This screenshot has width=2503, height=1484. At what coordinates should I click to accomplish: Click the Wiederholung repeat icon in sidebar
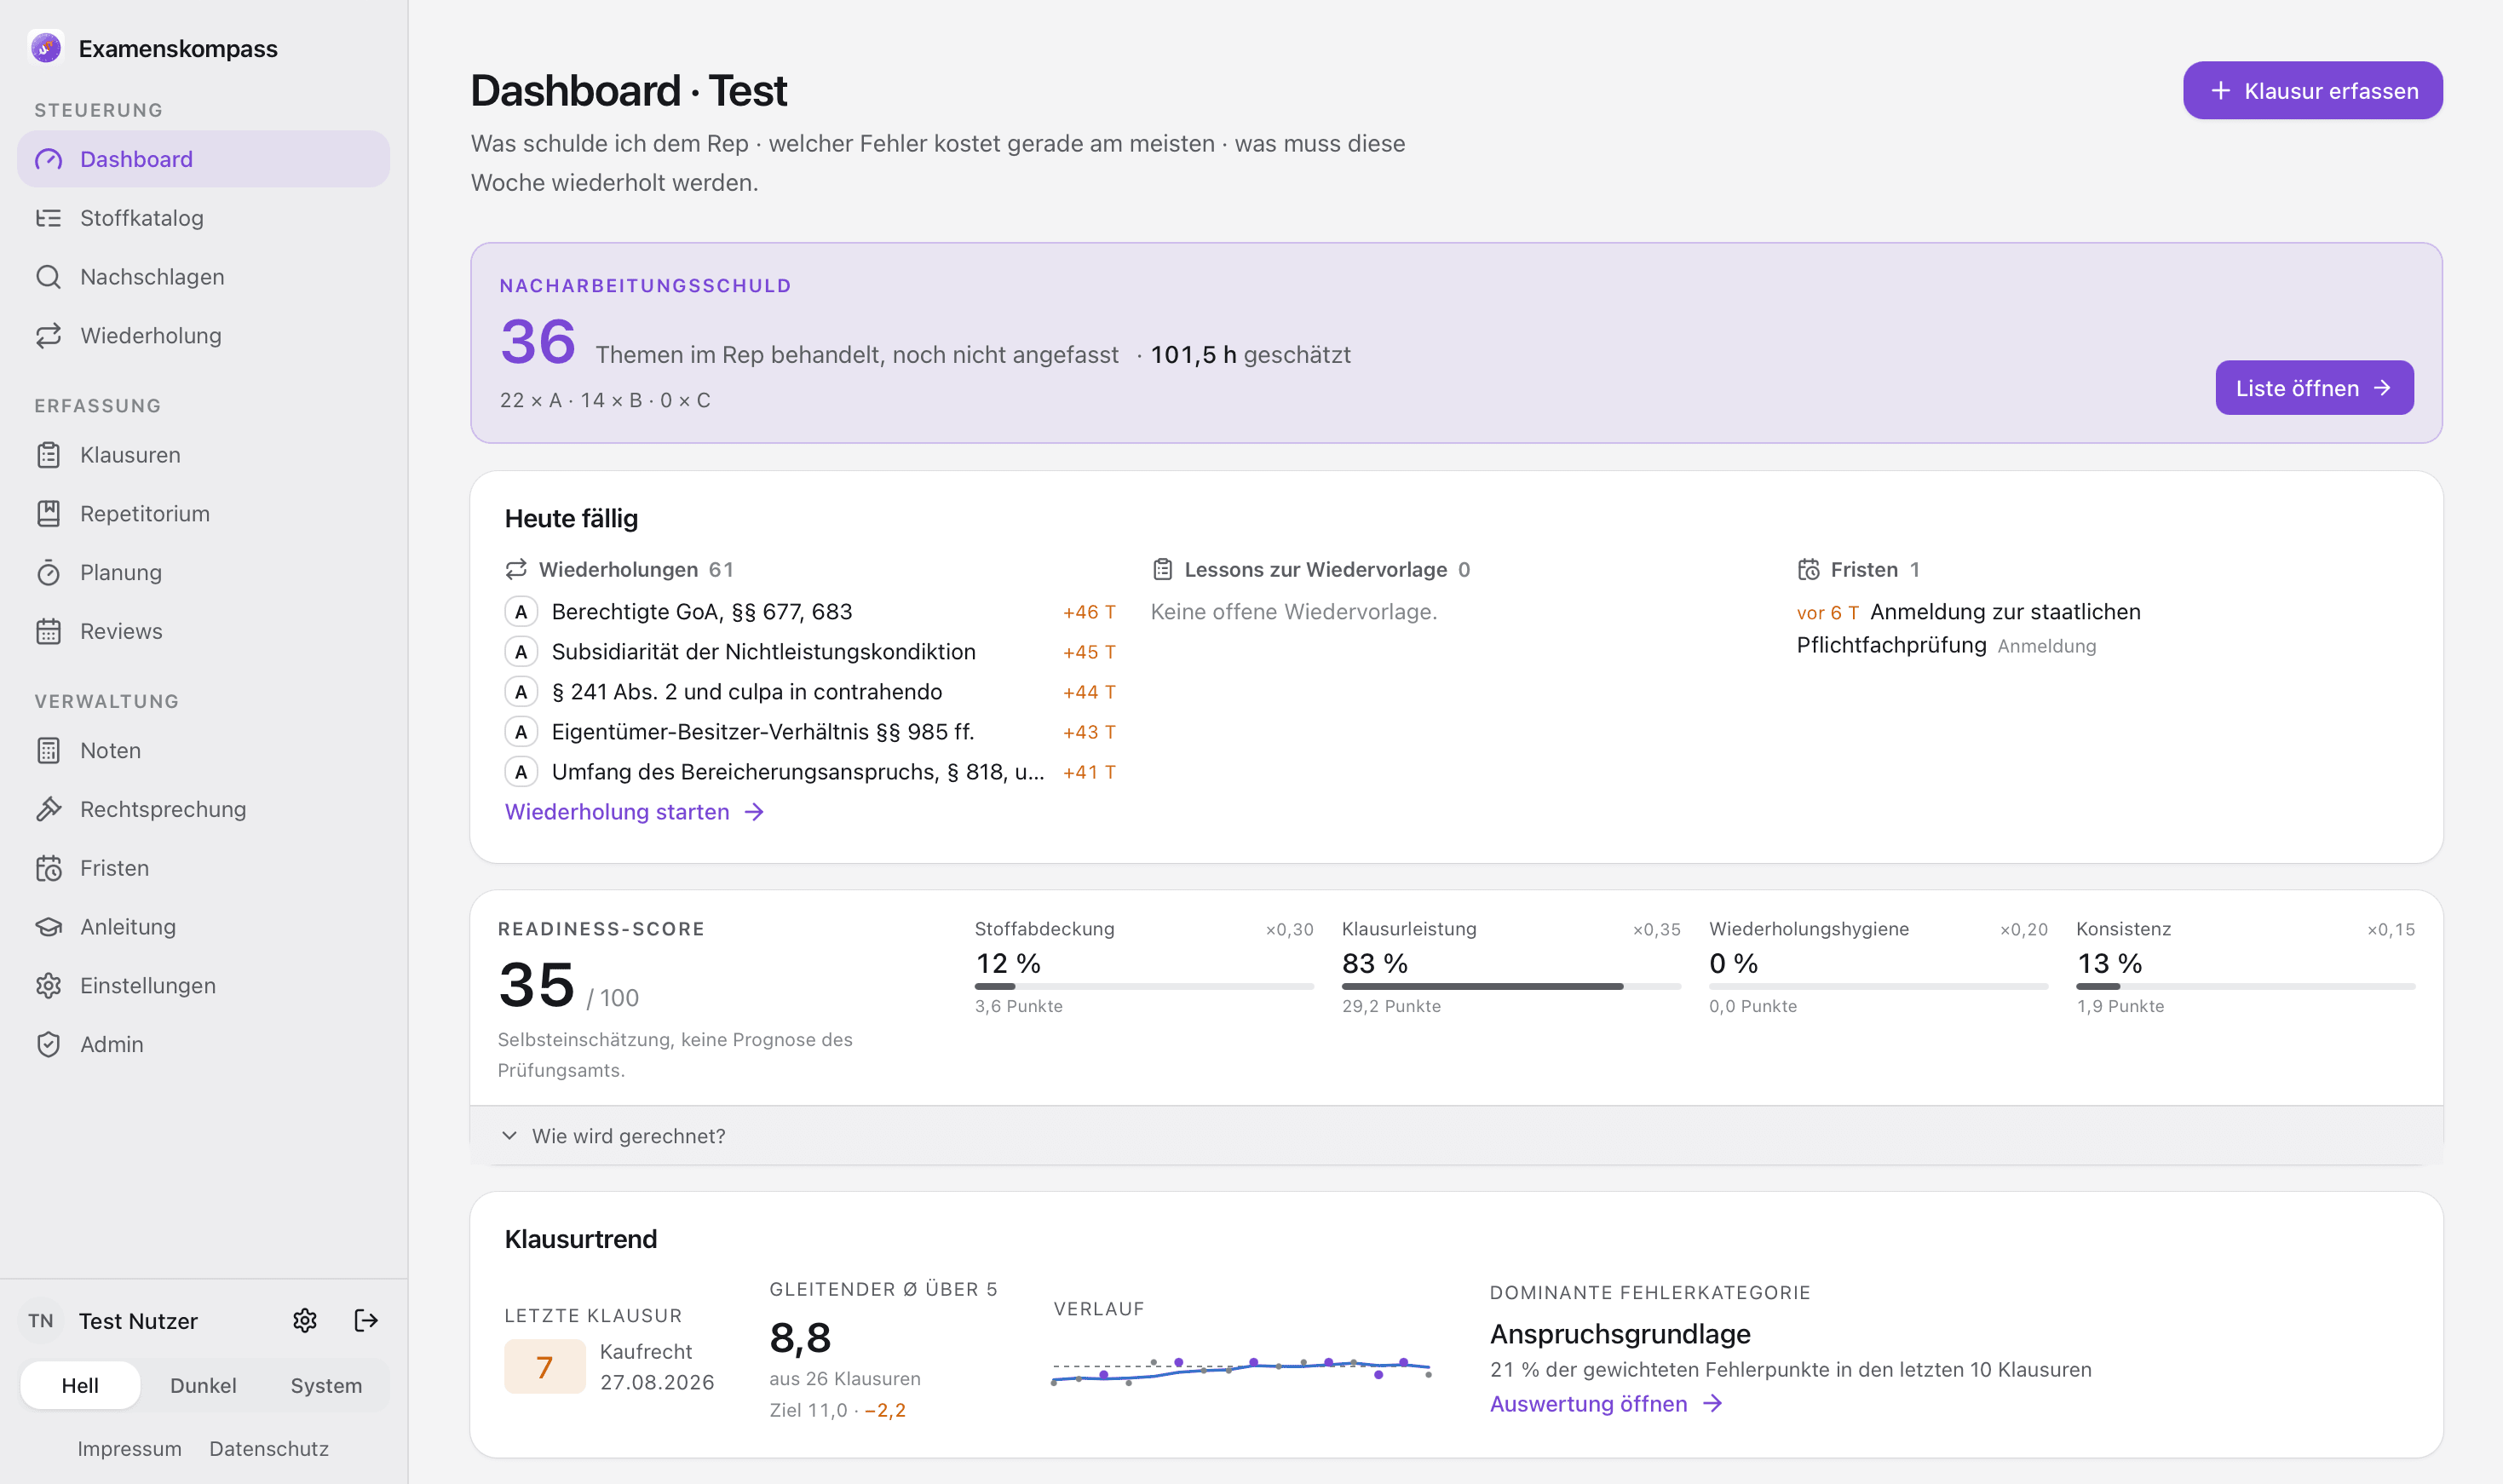(x=48, y=336)
